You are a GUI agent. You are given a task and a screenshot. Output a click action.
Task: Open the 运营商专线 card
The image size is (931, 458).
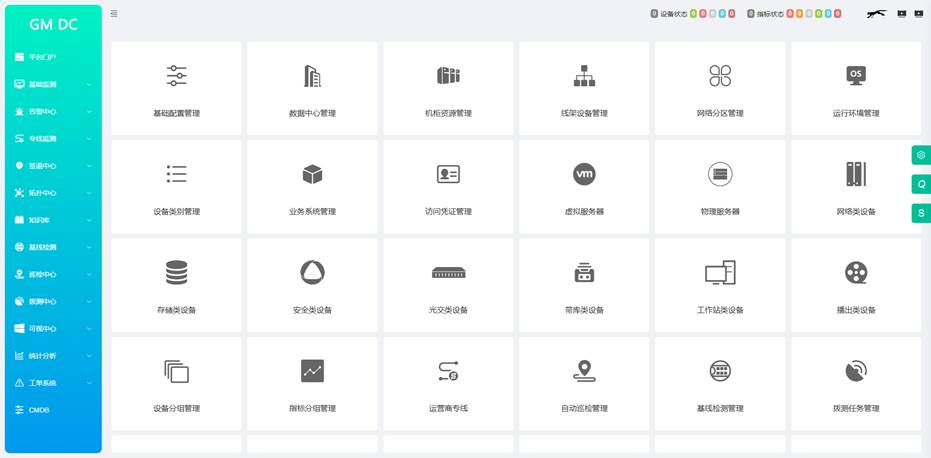(x=448, y=384)
